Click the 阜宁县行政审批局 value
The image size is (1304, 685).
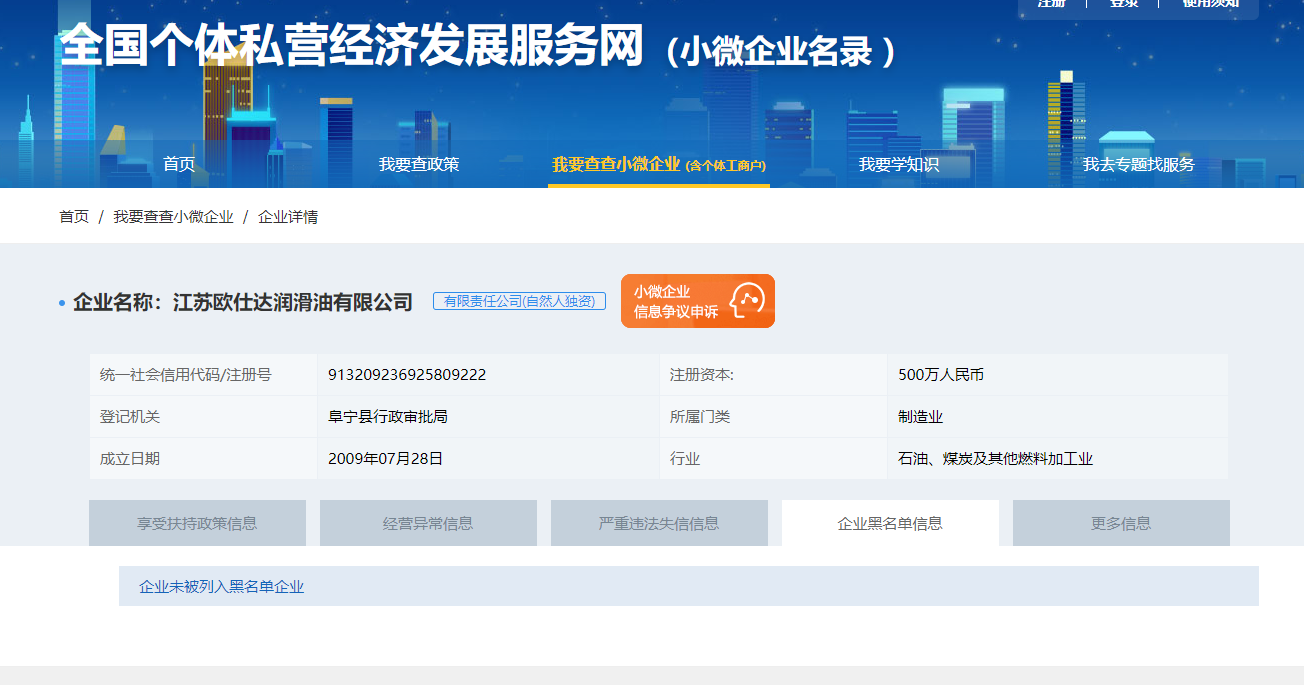pos(388,417)
